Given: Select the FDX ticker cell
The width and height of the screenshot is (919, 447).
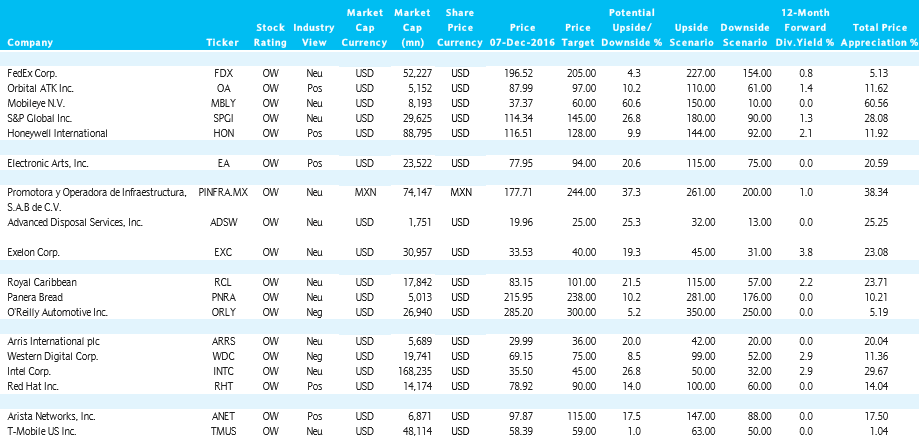Looking at the screenshot, I should coord(223,73).
